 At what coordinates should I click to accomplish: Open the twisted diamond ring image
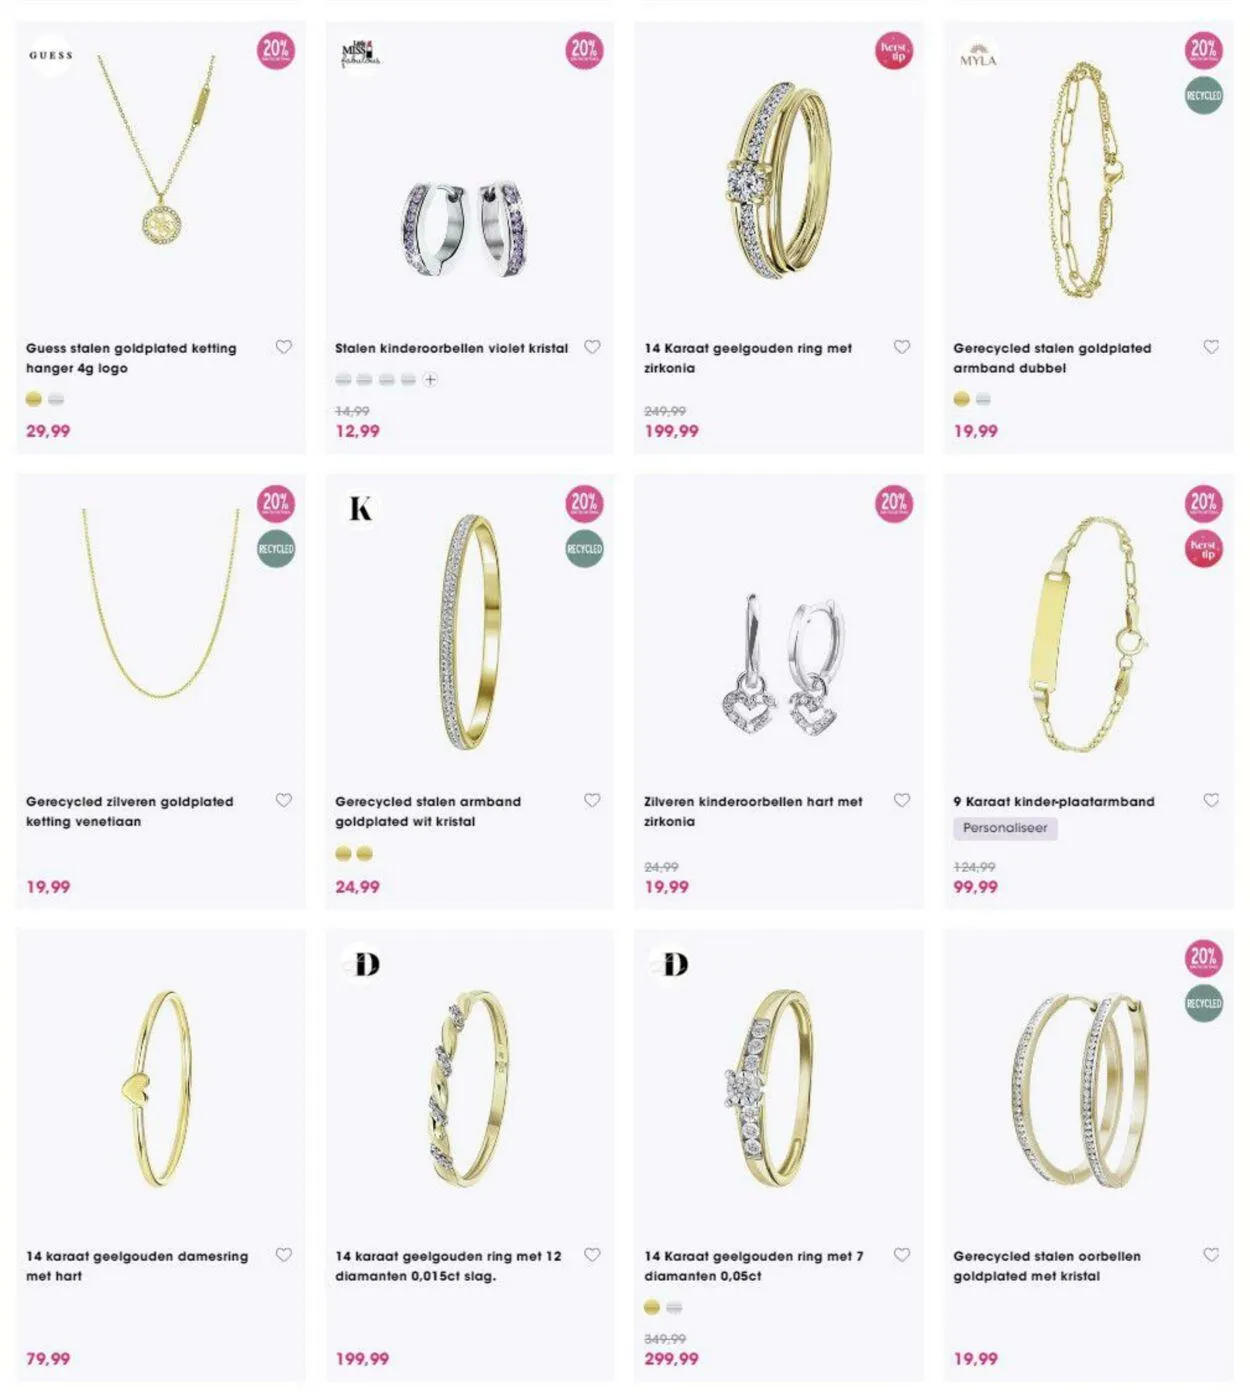tap(470, 1088)
